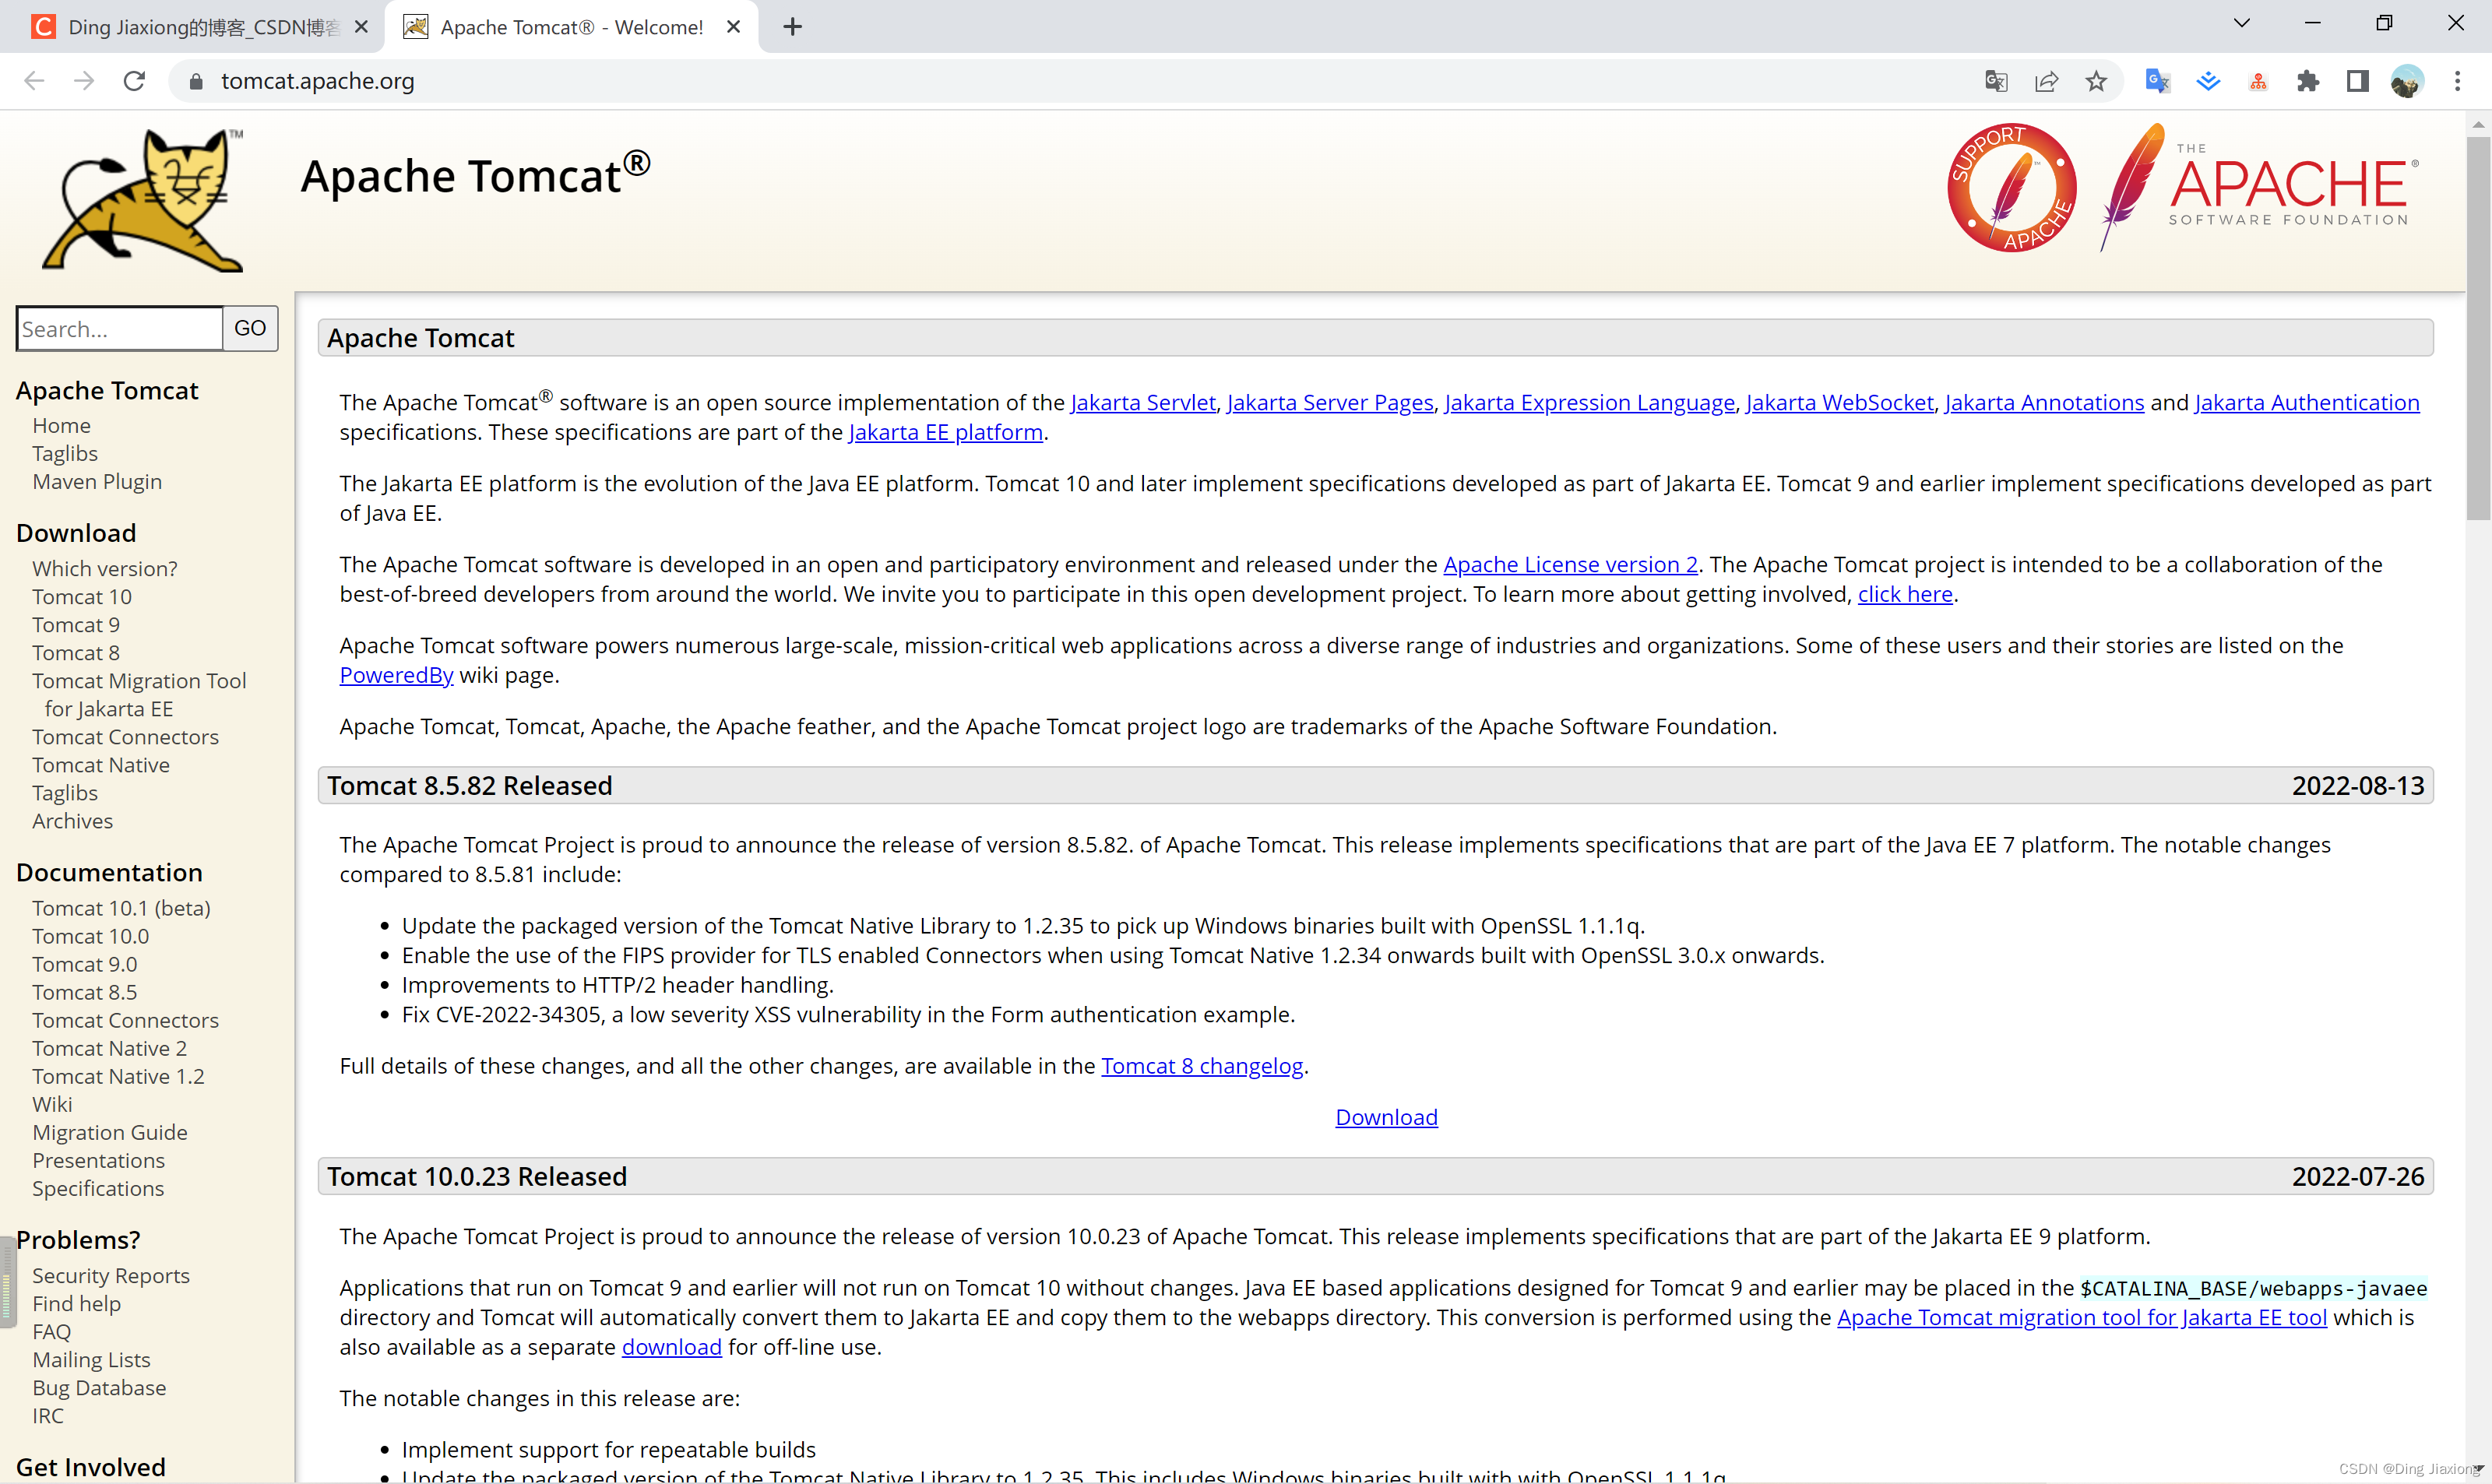The width and height of the screenshot is (2492, 1484).
Task: Open a new browser tab
Action: tap(792, 27)
